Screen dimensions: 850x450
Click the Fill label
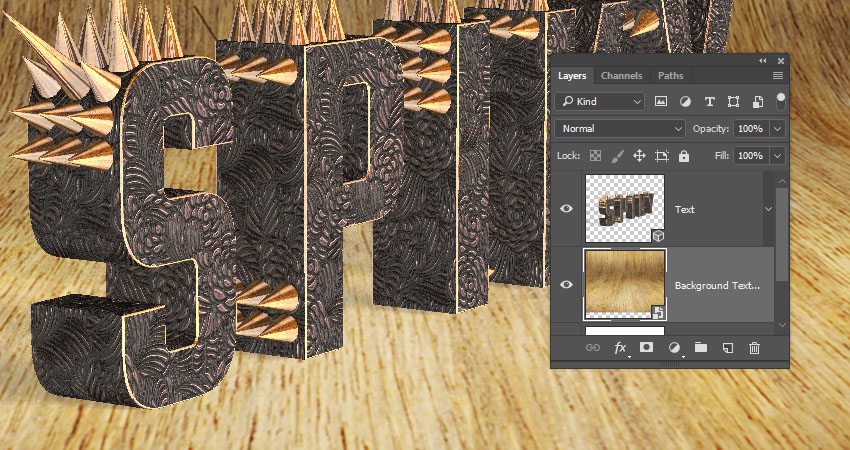pyautogui.click(x=722, y=156)
